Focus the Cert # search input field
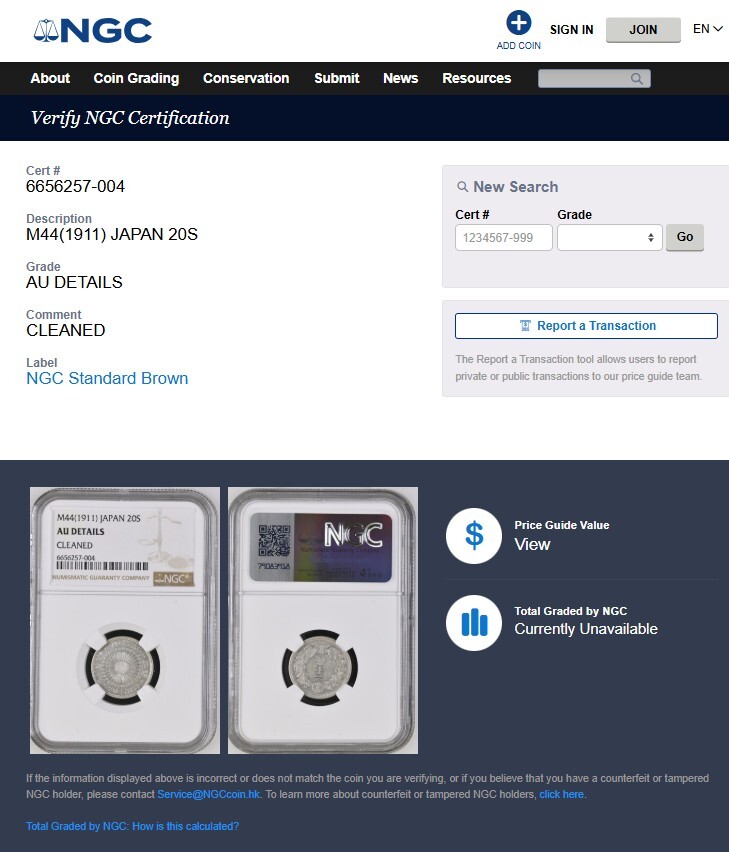Image resolution: width=729 pixels, height=852 pixels. tap(504, 237)
